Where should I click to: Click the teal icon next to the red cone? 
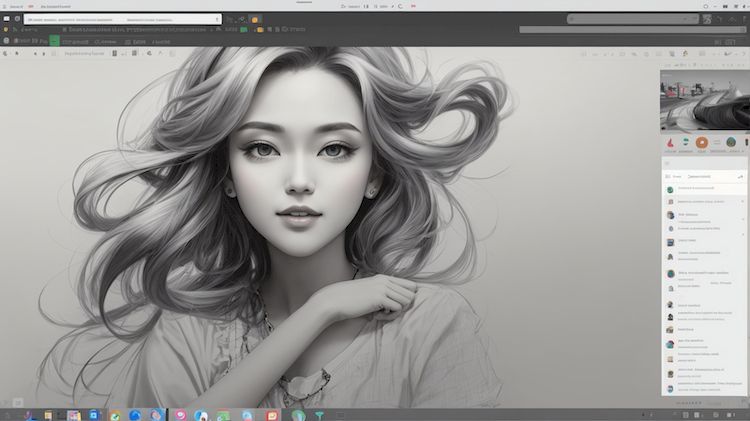click(686, 142)
